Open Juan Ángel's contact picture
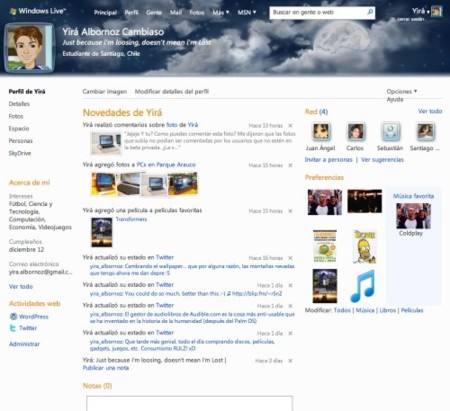450x411 pixels. point(321,131)
